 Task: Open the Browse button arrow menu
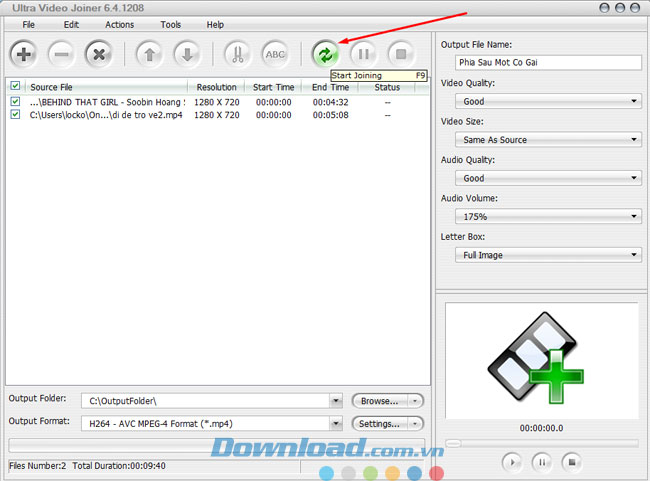click(x=415, y=401)
